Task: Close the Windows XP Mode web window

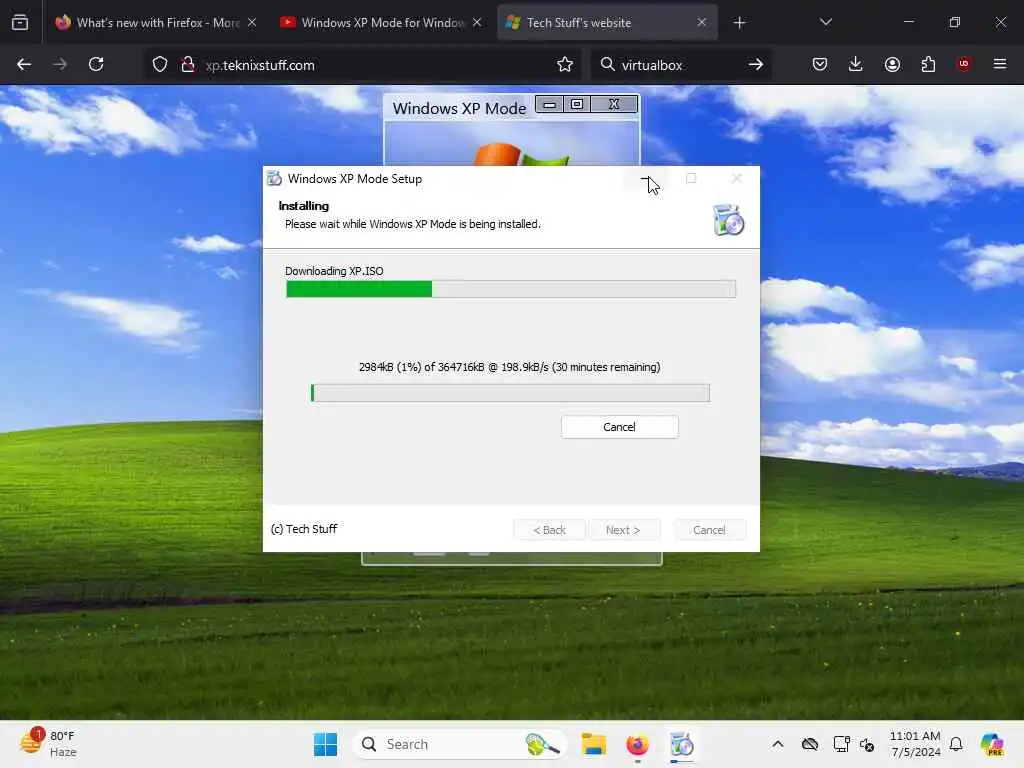Action: (614, 104)
